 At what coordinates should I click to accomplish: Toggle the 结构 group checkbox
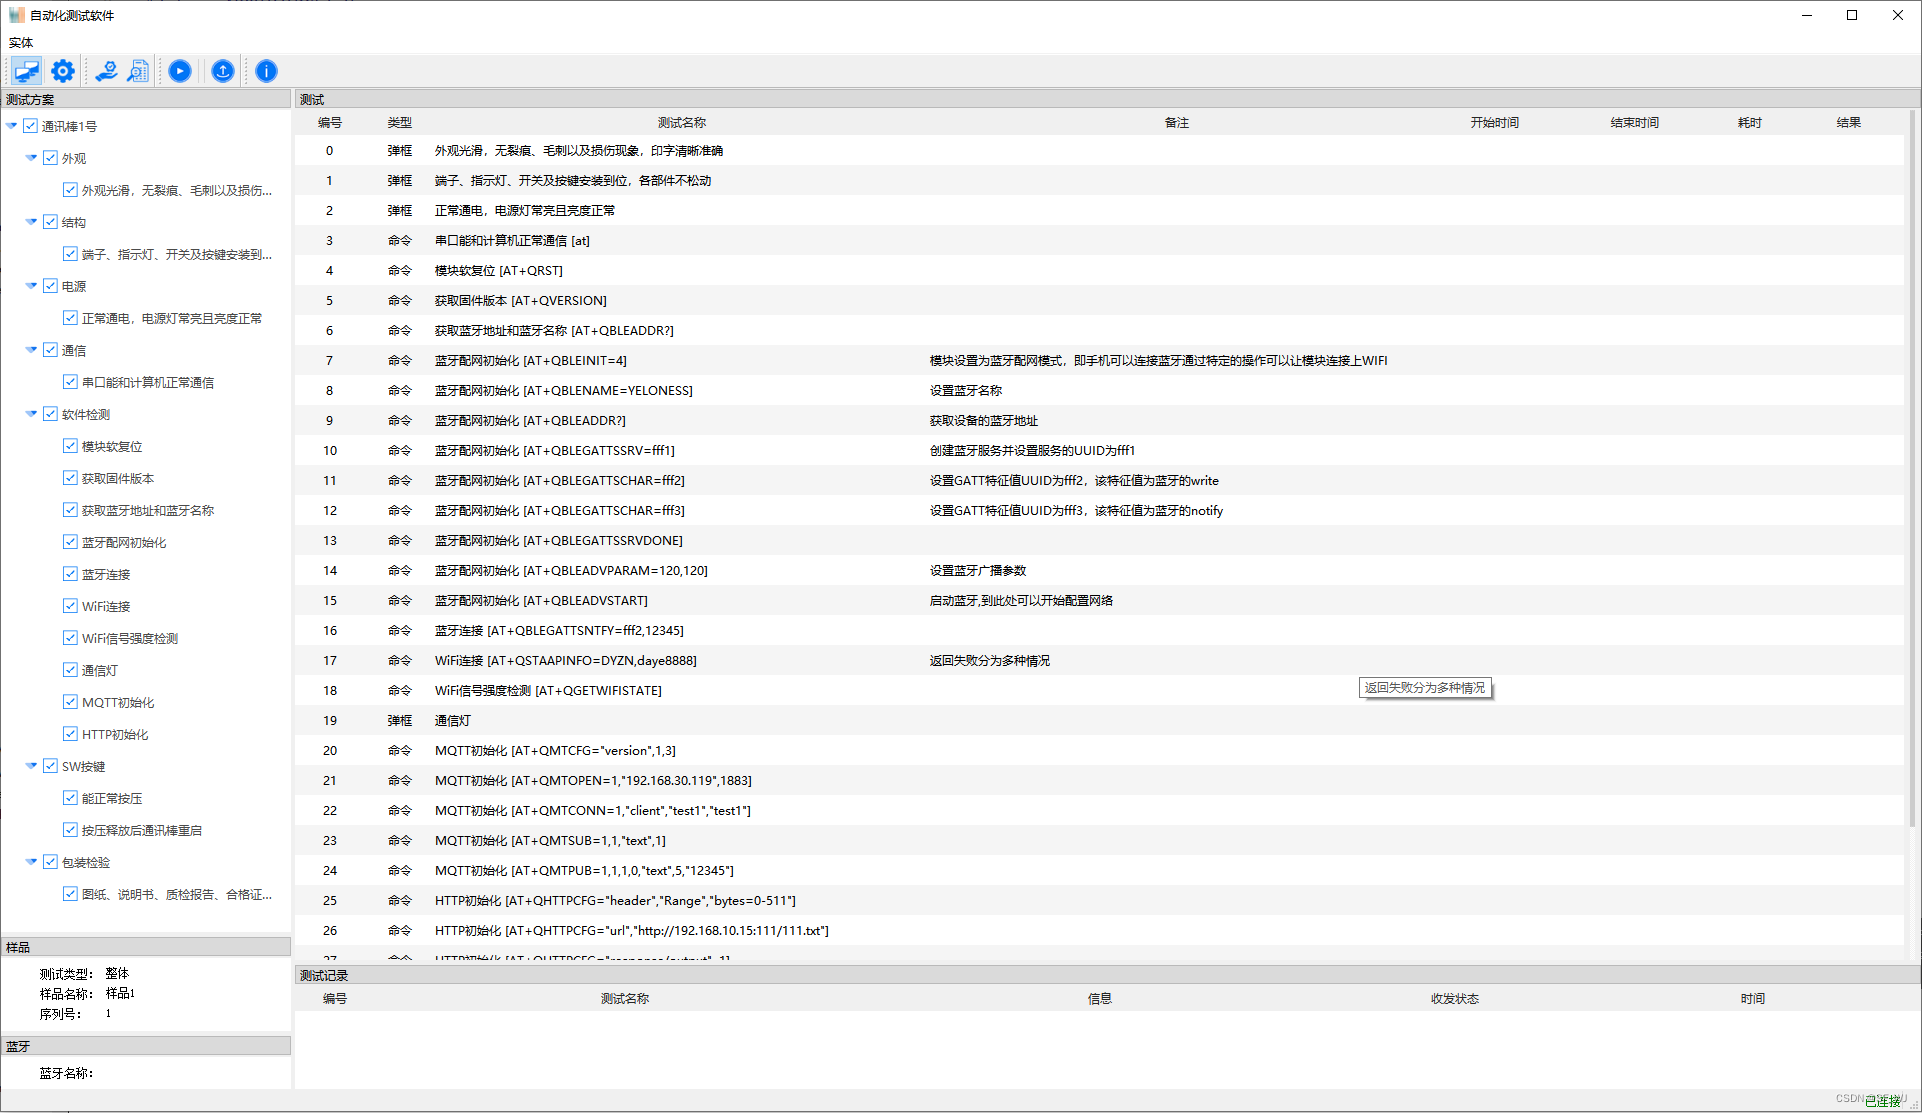click(x=50, y=222)
